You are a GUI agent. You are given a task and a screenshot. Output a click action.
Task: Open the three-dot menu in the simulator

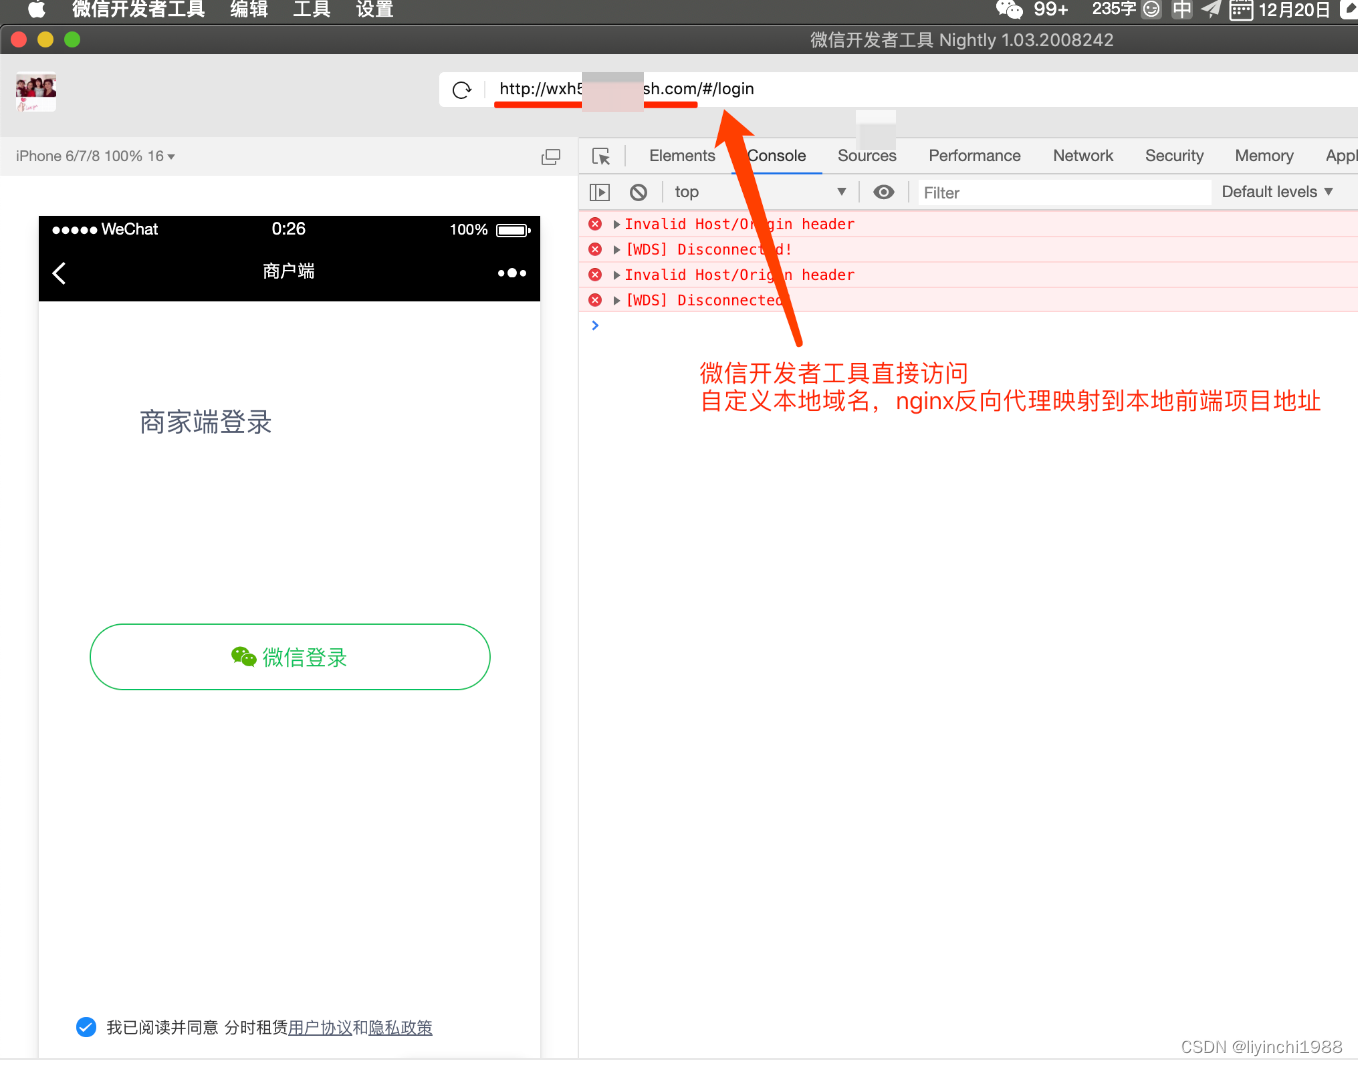[511, 273]
